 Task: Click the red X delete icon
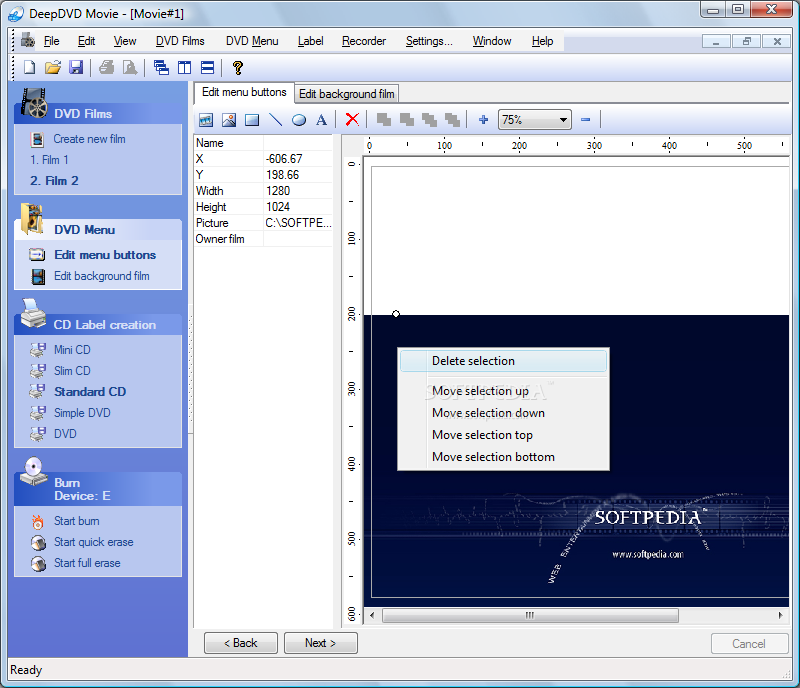(352, 119)
